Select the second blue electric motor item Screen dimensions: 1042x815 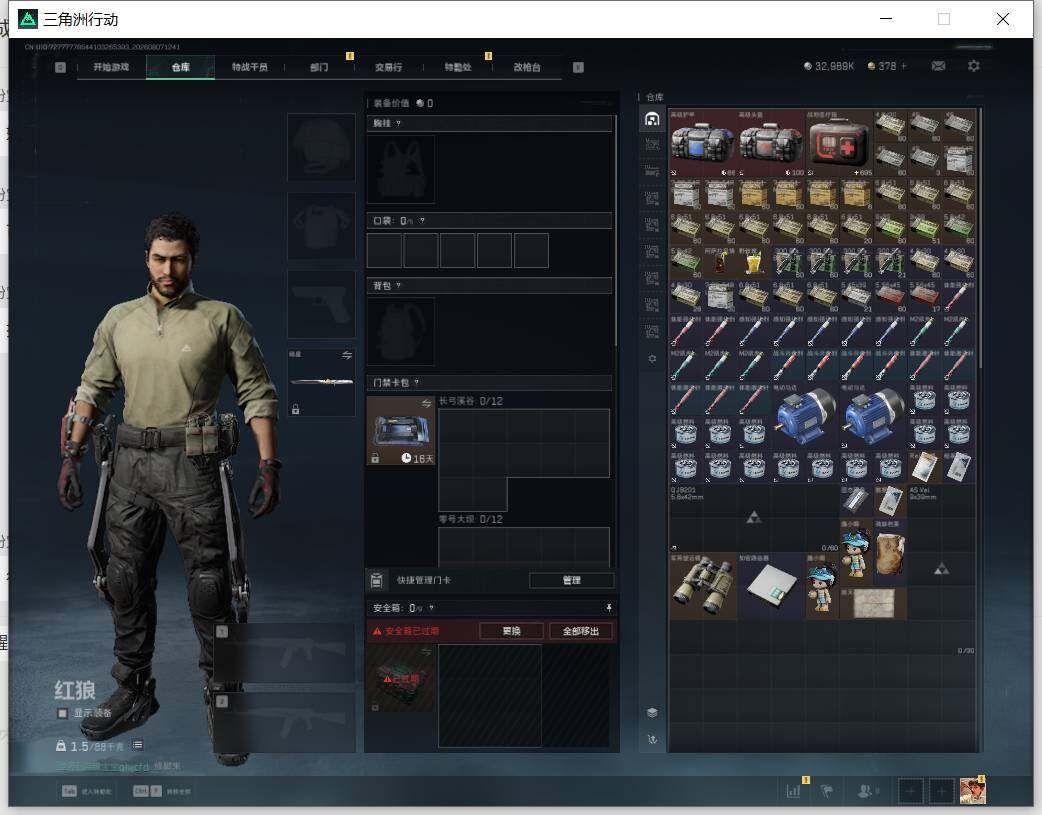[873, 415]
